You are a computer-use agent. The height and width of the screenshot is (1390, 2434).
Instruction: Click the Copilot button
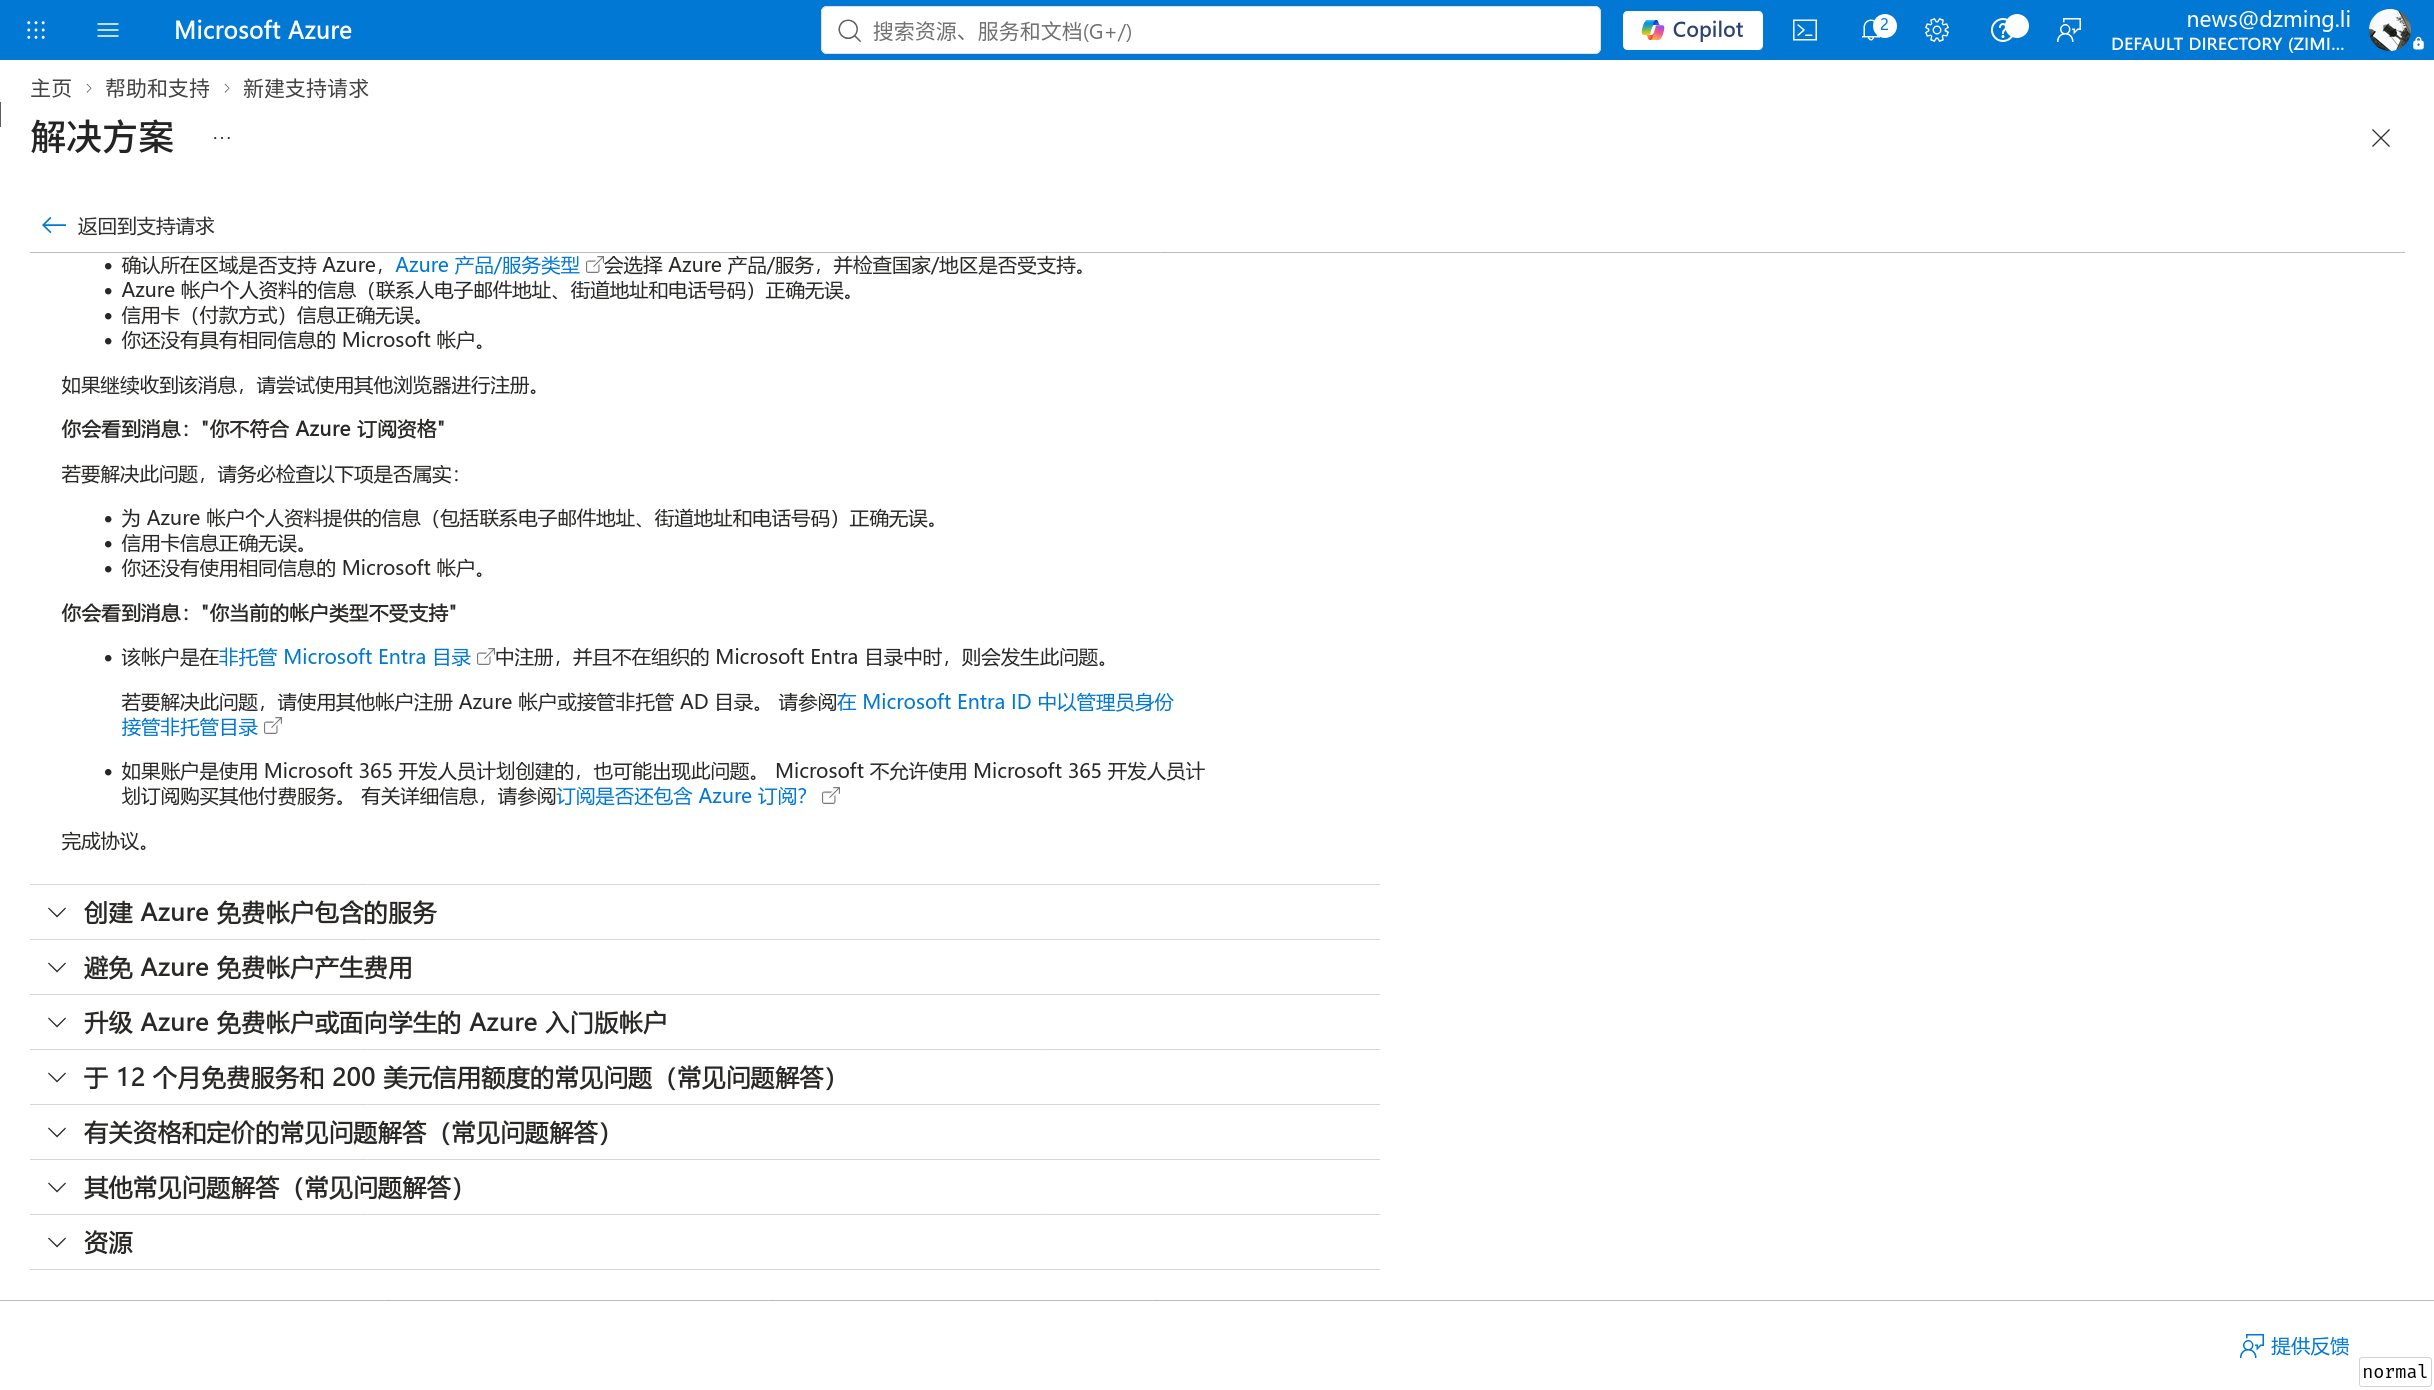pos(1692,30)
